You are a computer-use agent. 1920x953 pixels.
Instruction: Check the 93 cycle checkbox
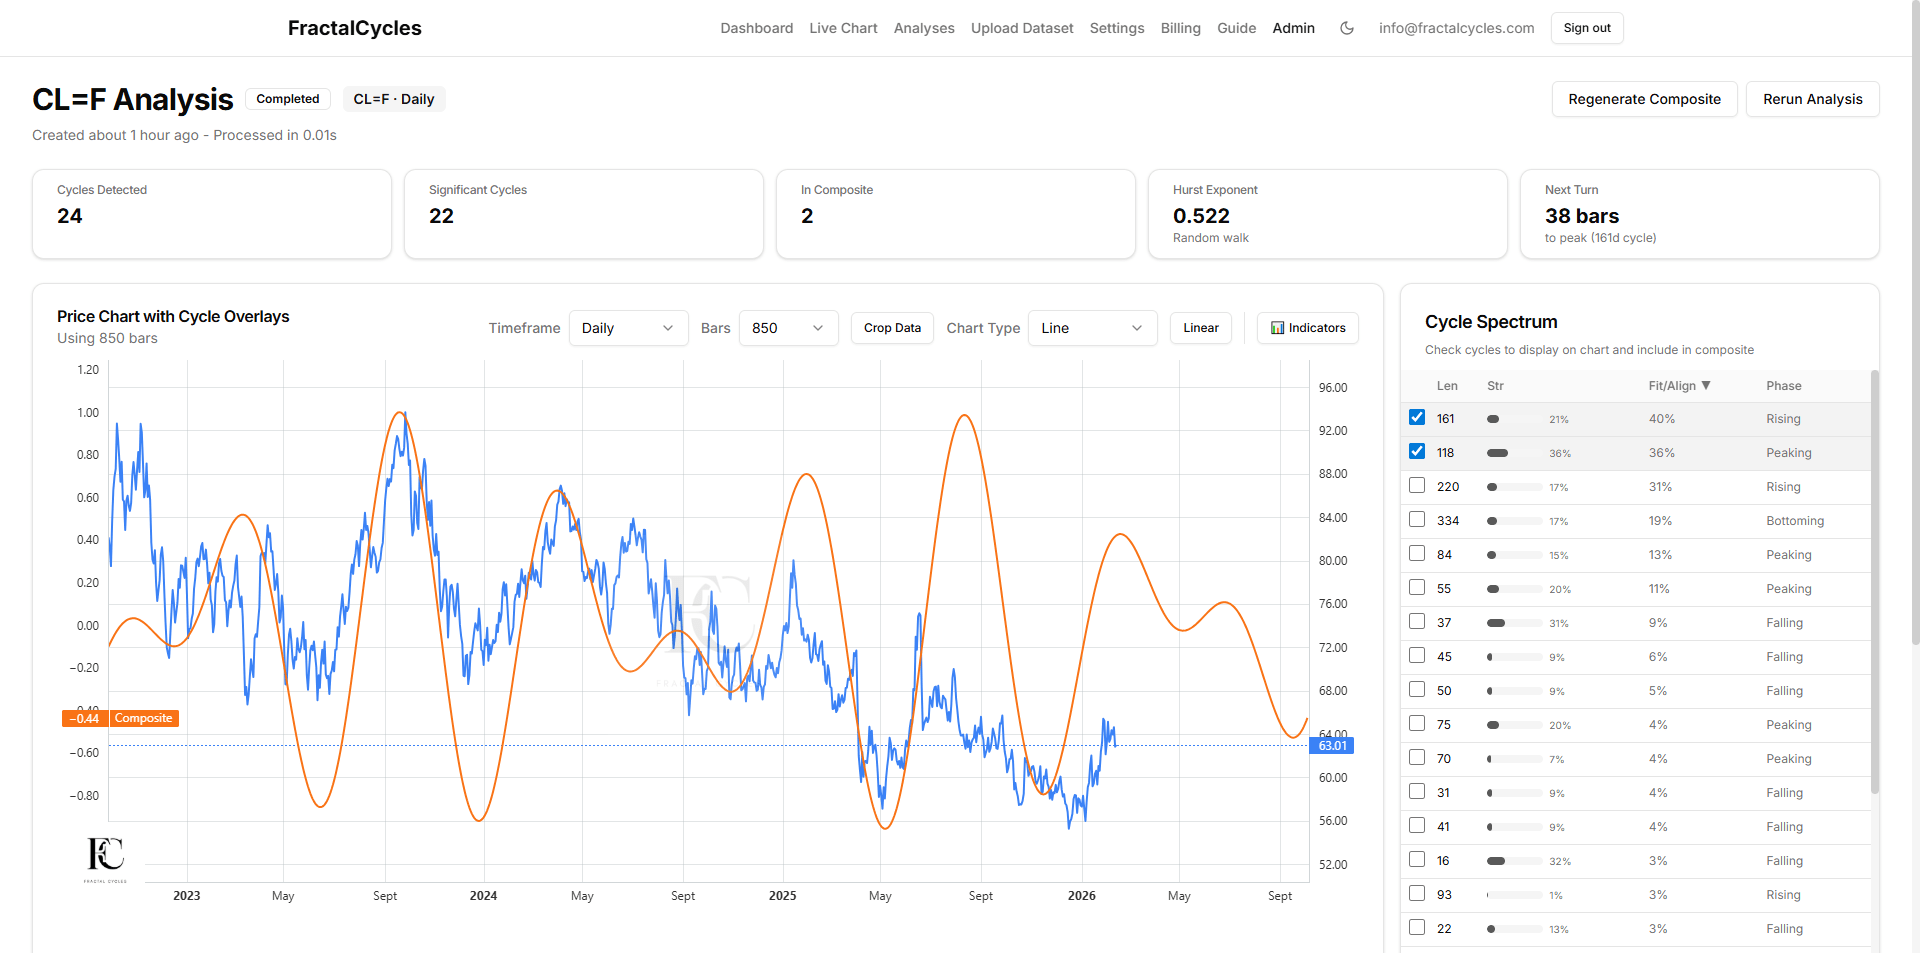point(1417,894)
